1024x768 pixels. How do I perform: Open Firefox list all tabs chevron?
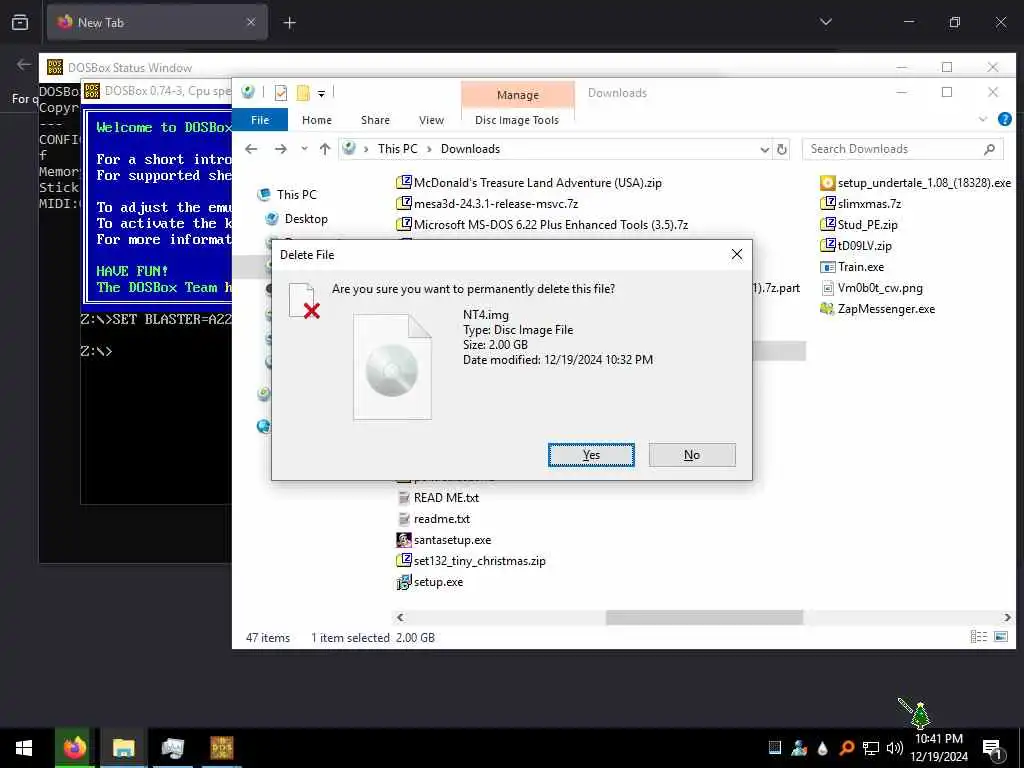click(825, 22)
